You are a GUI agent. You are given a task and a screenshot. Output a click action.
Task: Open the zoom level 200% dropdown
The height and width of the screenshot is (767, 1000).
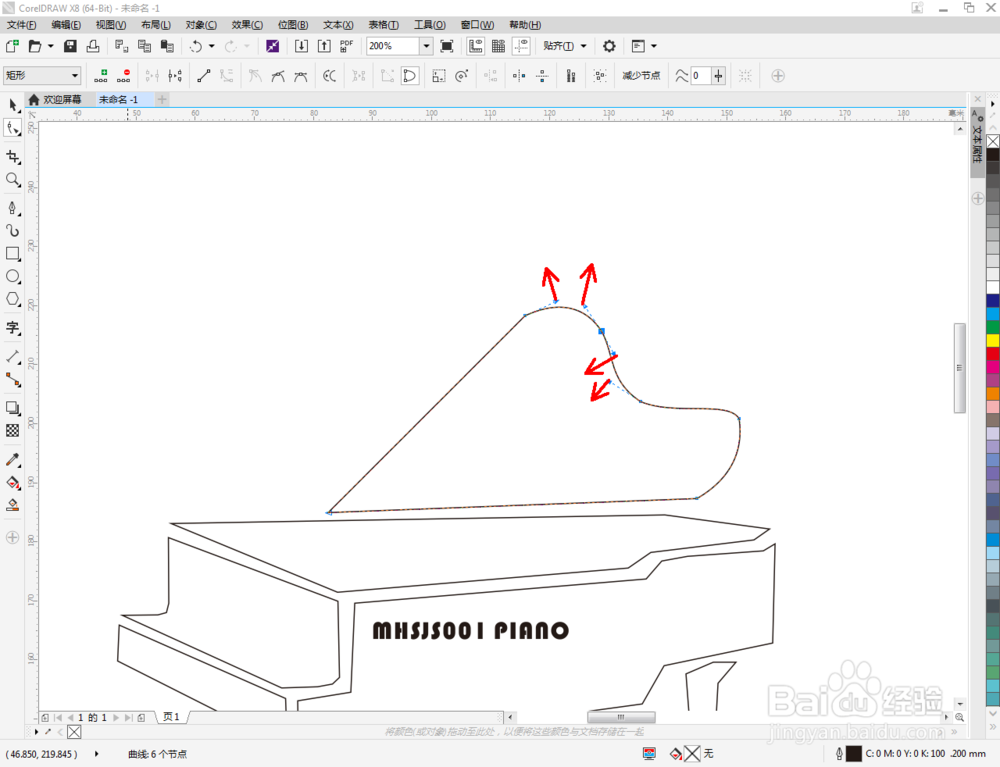click(427, 46)
